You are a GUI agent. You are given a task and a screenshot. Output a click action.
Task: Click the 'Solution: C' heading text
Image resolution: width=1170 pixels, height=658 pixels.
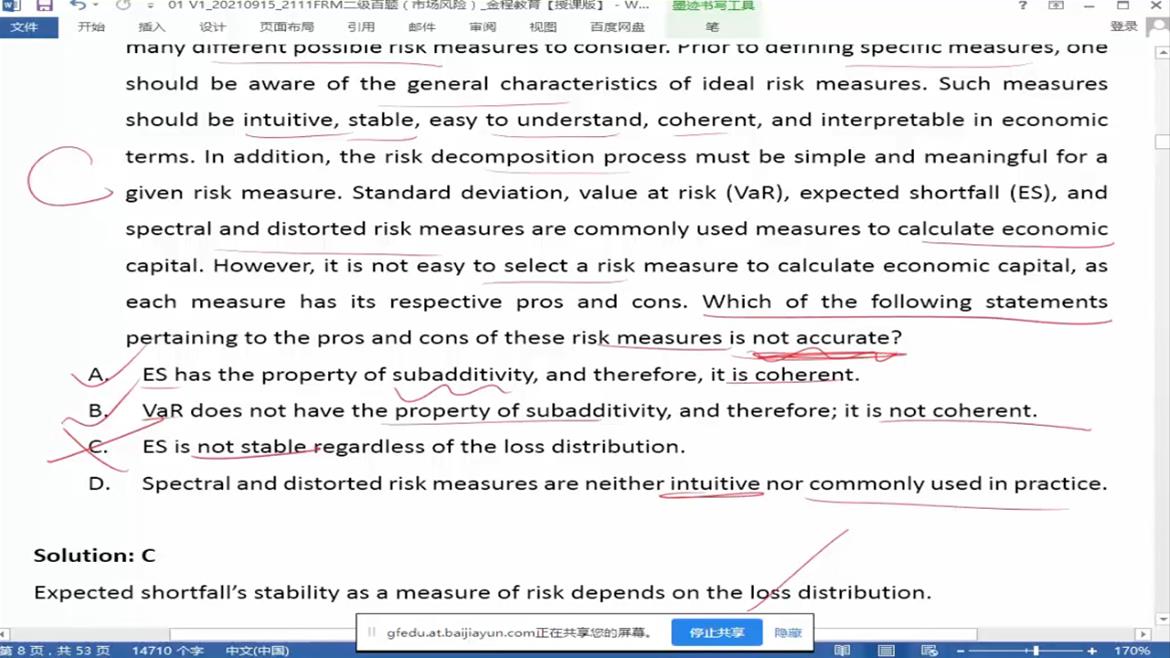[95, 556]
